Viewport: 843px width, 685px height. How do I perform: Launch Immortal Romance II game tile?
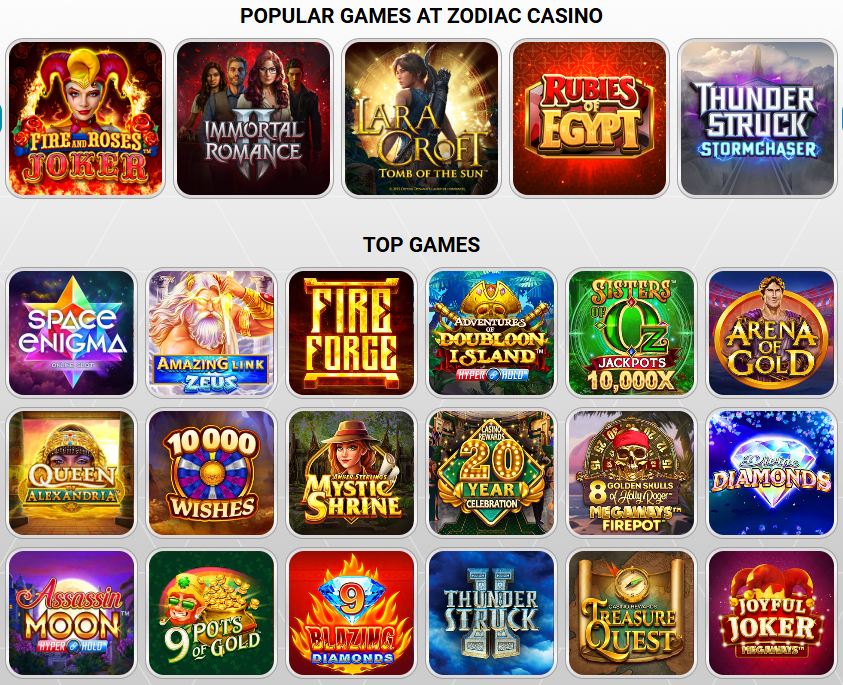(x=253, y=118)
